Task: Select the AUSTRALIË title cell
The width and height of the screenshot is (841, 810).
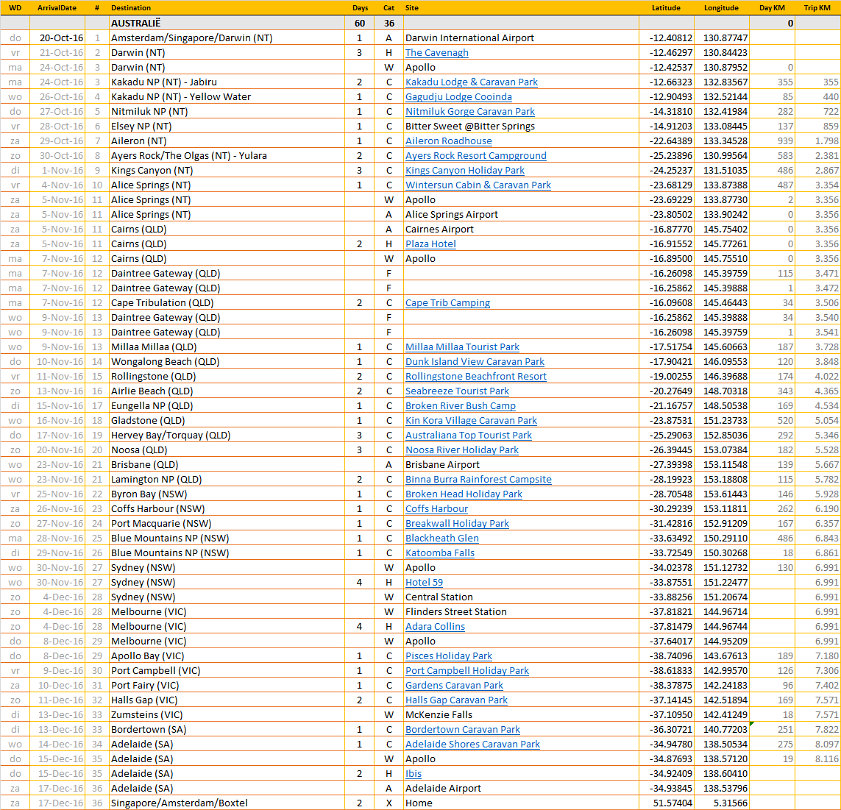Action: (x=139, y=22)
